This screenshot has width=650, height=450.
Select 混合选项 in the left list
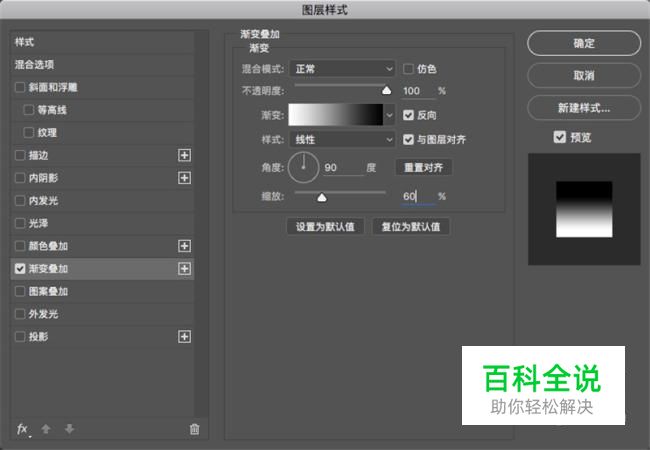coord(34,65)
